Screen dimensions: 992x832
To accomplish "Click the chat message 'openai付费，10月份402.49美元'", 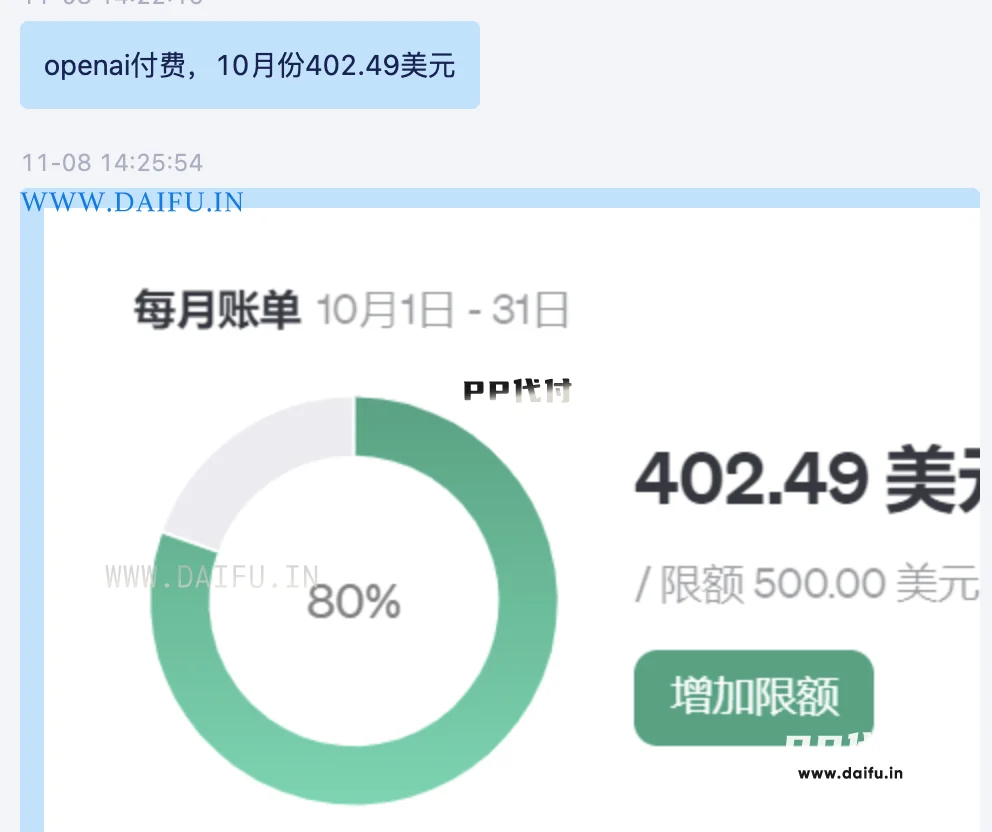I will coord(249,65).
